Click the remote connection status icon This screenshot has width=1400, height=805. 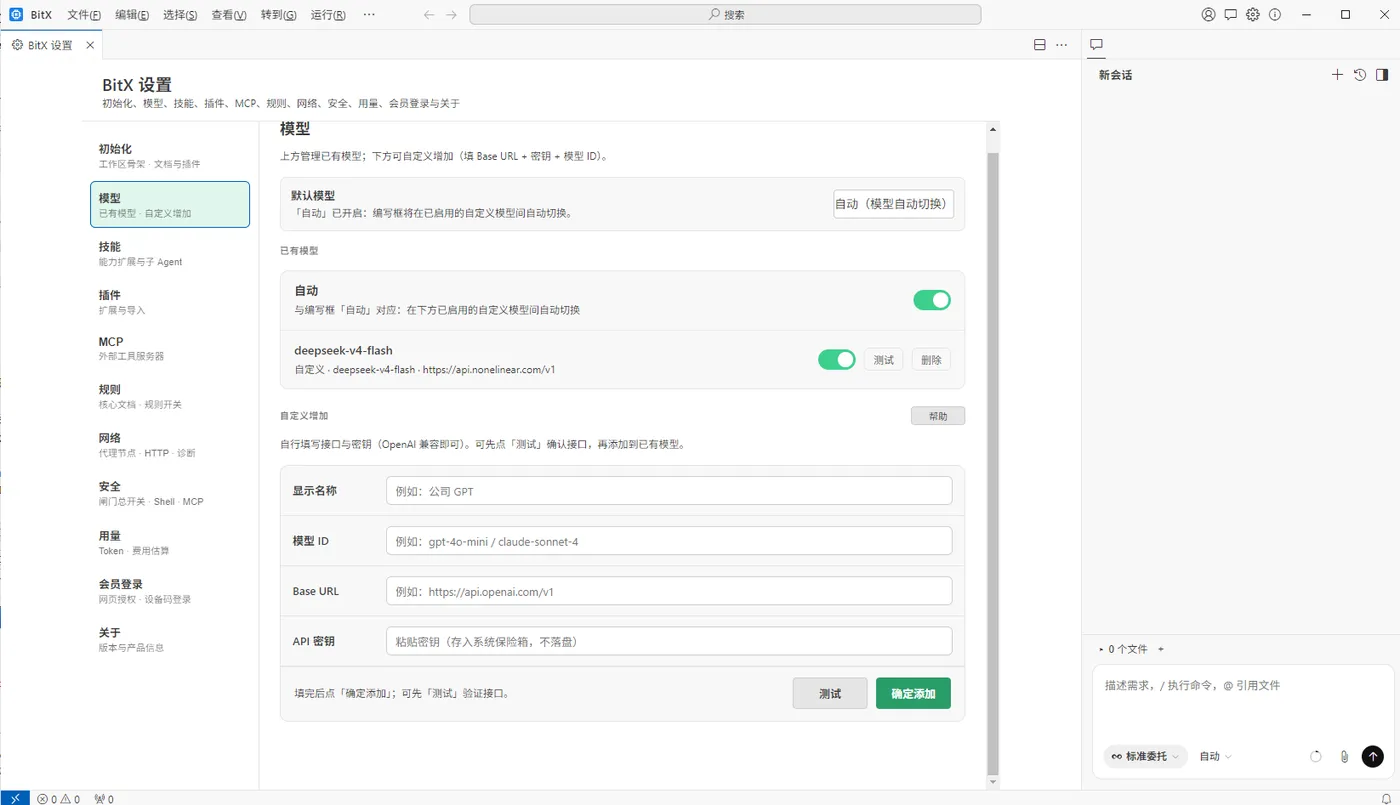[15, 798]
